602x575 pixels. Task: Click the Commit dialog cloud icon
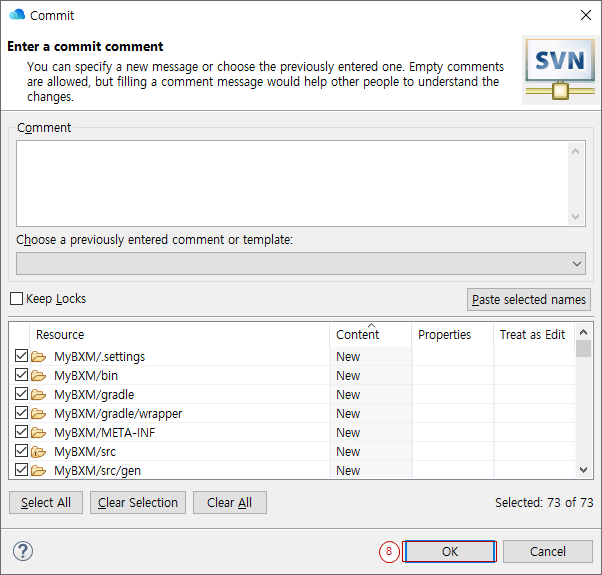16,16
